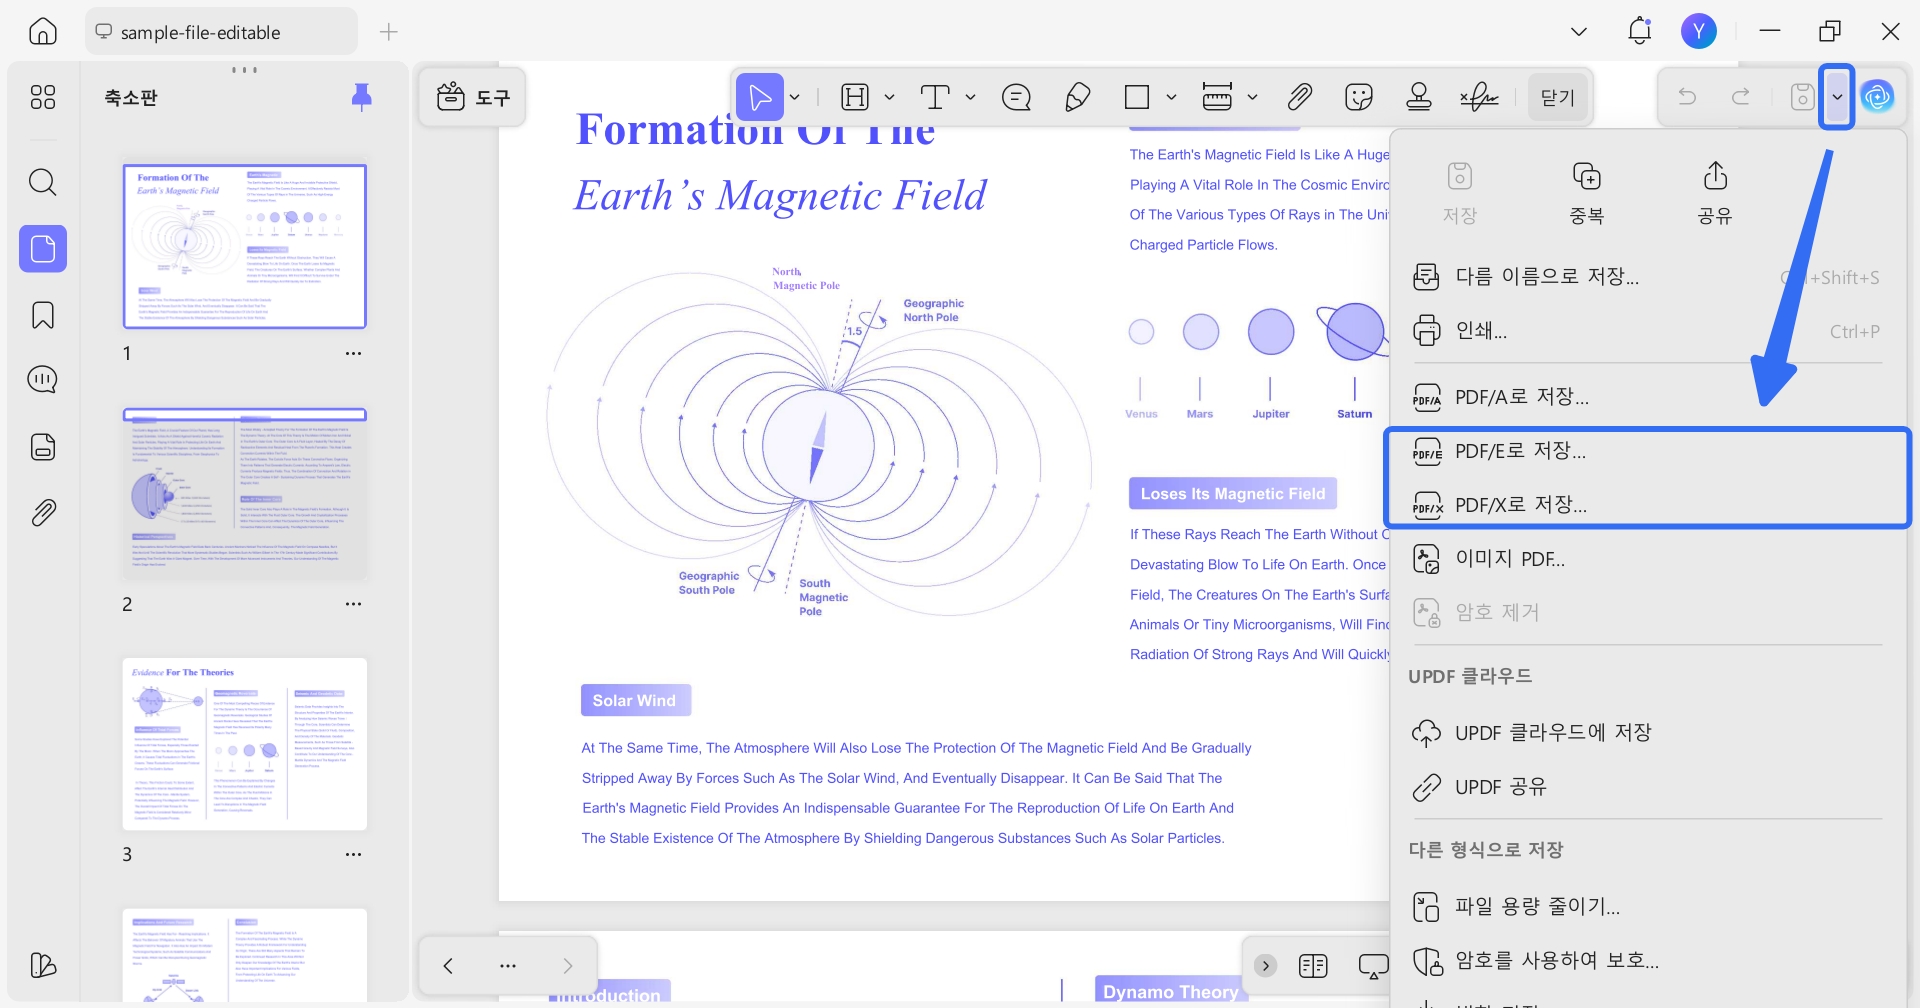Expand the text tool dropdown arrow
Screen dimensions: 1920x1008
tap(970, 97)
